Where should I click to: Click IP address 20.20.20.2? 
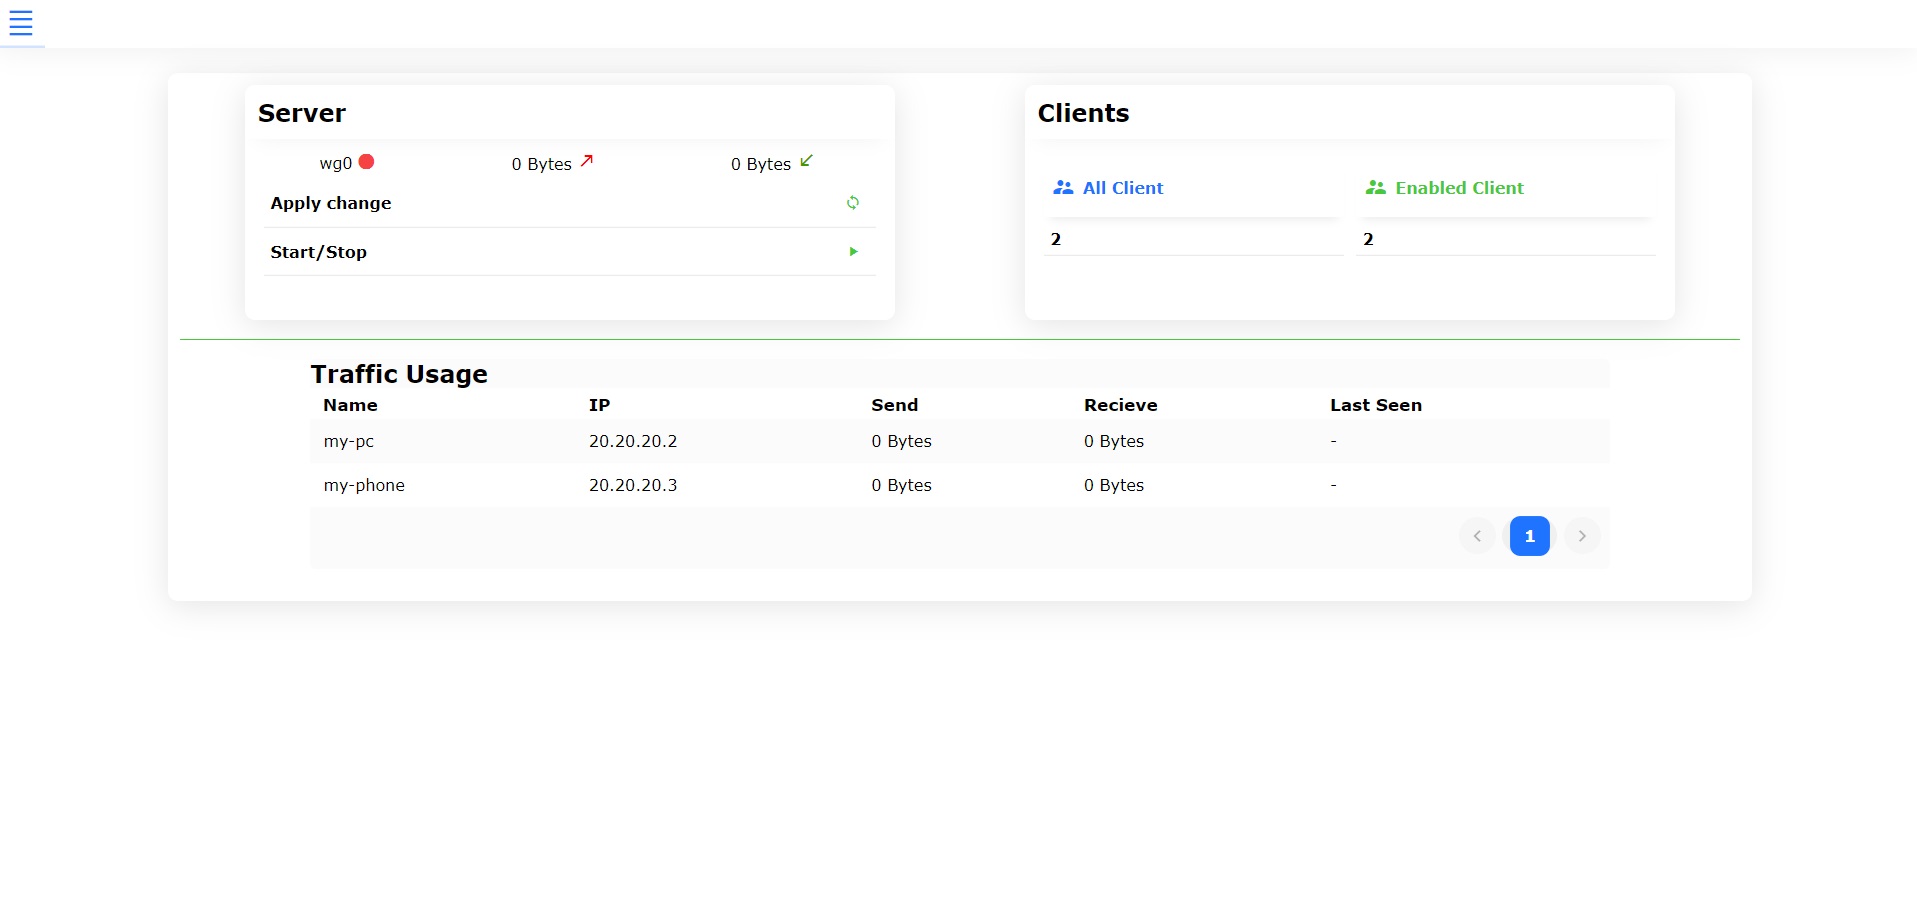633,441
